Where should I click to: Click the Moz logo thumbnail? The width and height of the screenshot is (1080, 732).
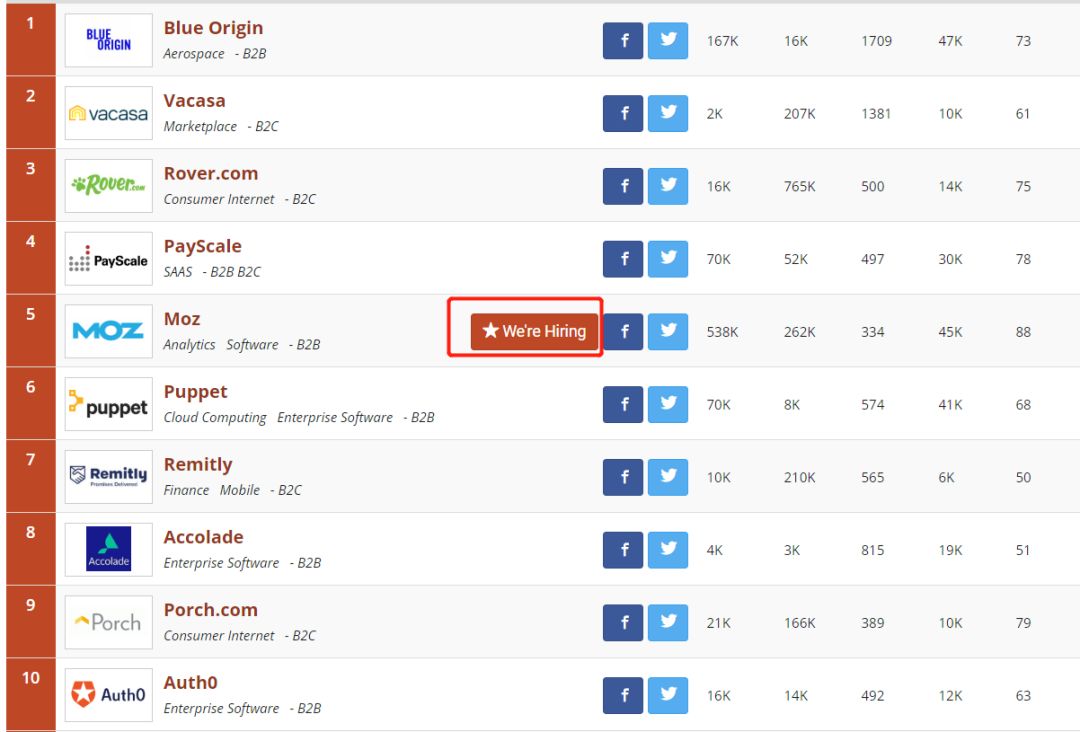tap(109, 331)
